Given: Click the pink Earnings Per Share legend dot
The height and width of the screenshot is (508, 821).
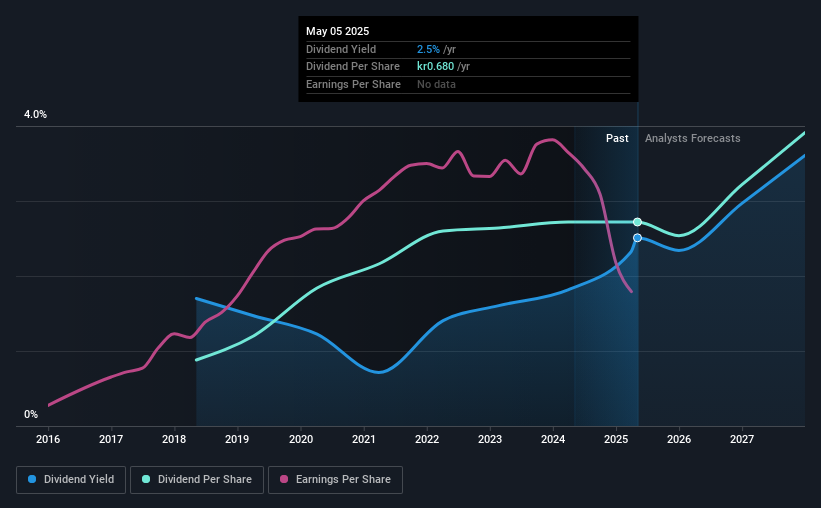Looking at the screenshot, I should pyautogui.click(x=284, y=479).
